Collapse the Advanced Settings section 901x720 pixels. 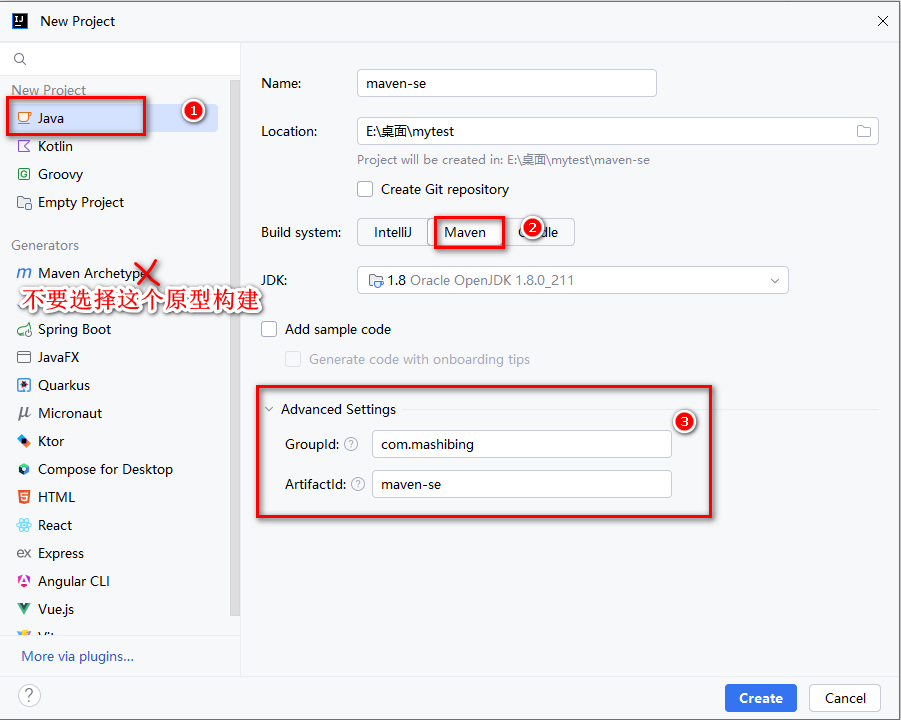(x=269, y=409)
